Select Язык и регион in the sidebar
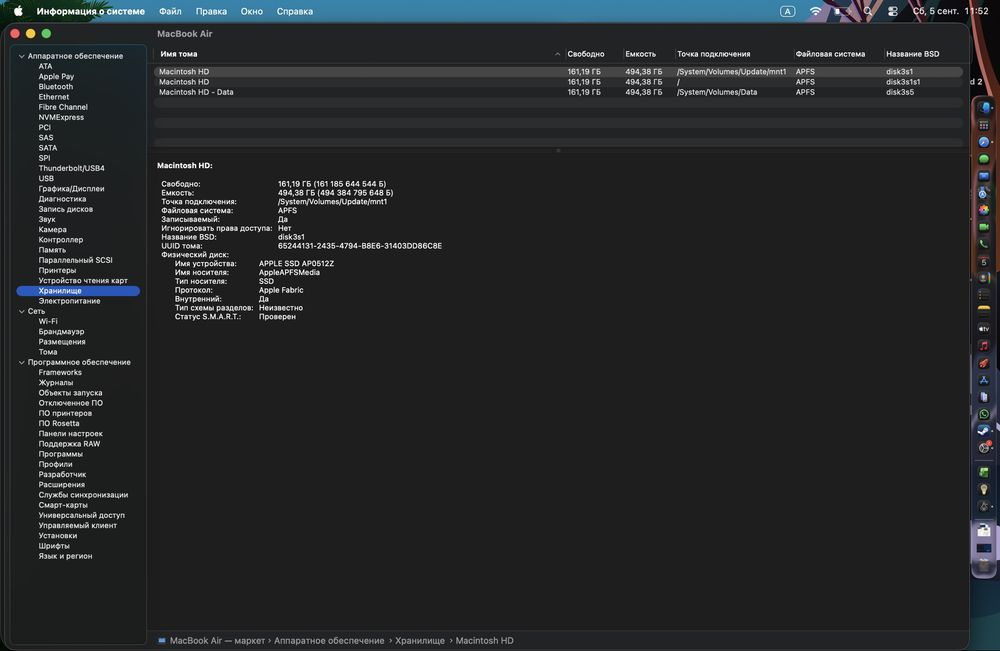Image resolution: width=1000 pixels, height=651 pixels. pos(65,556)
